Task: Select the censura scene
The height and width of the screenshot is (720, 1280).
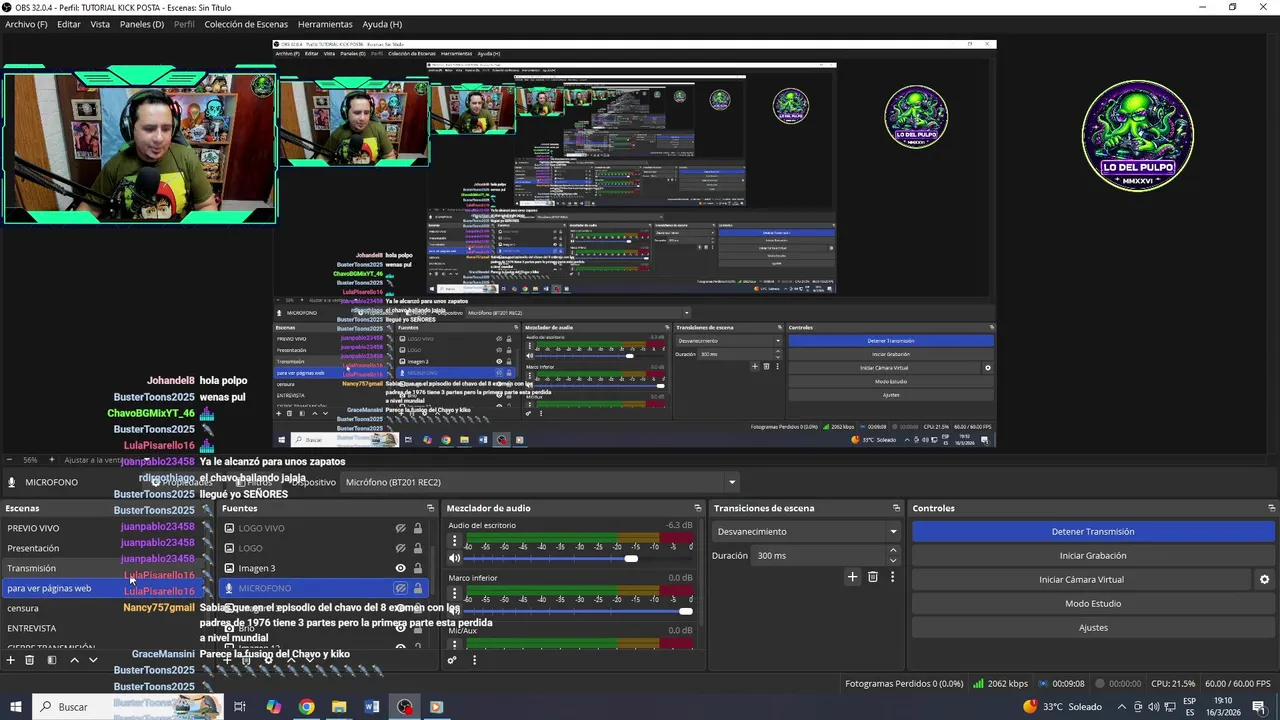Action: pyautogui.click(x=23, y=608)
